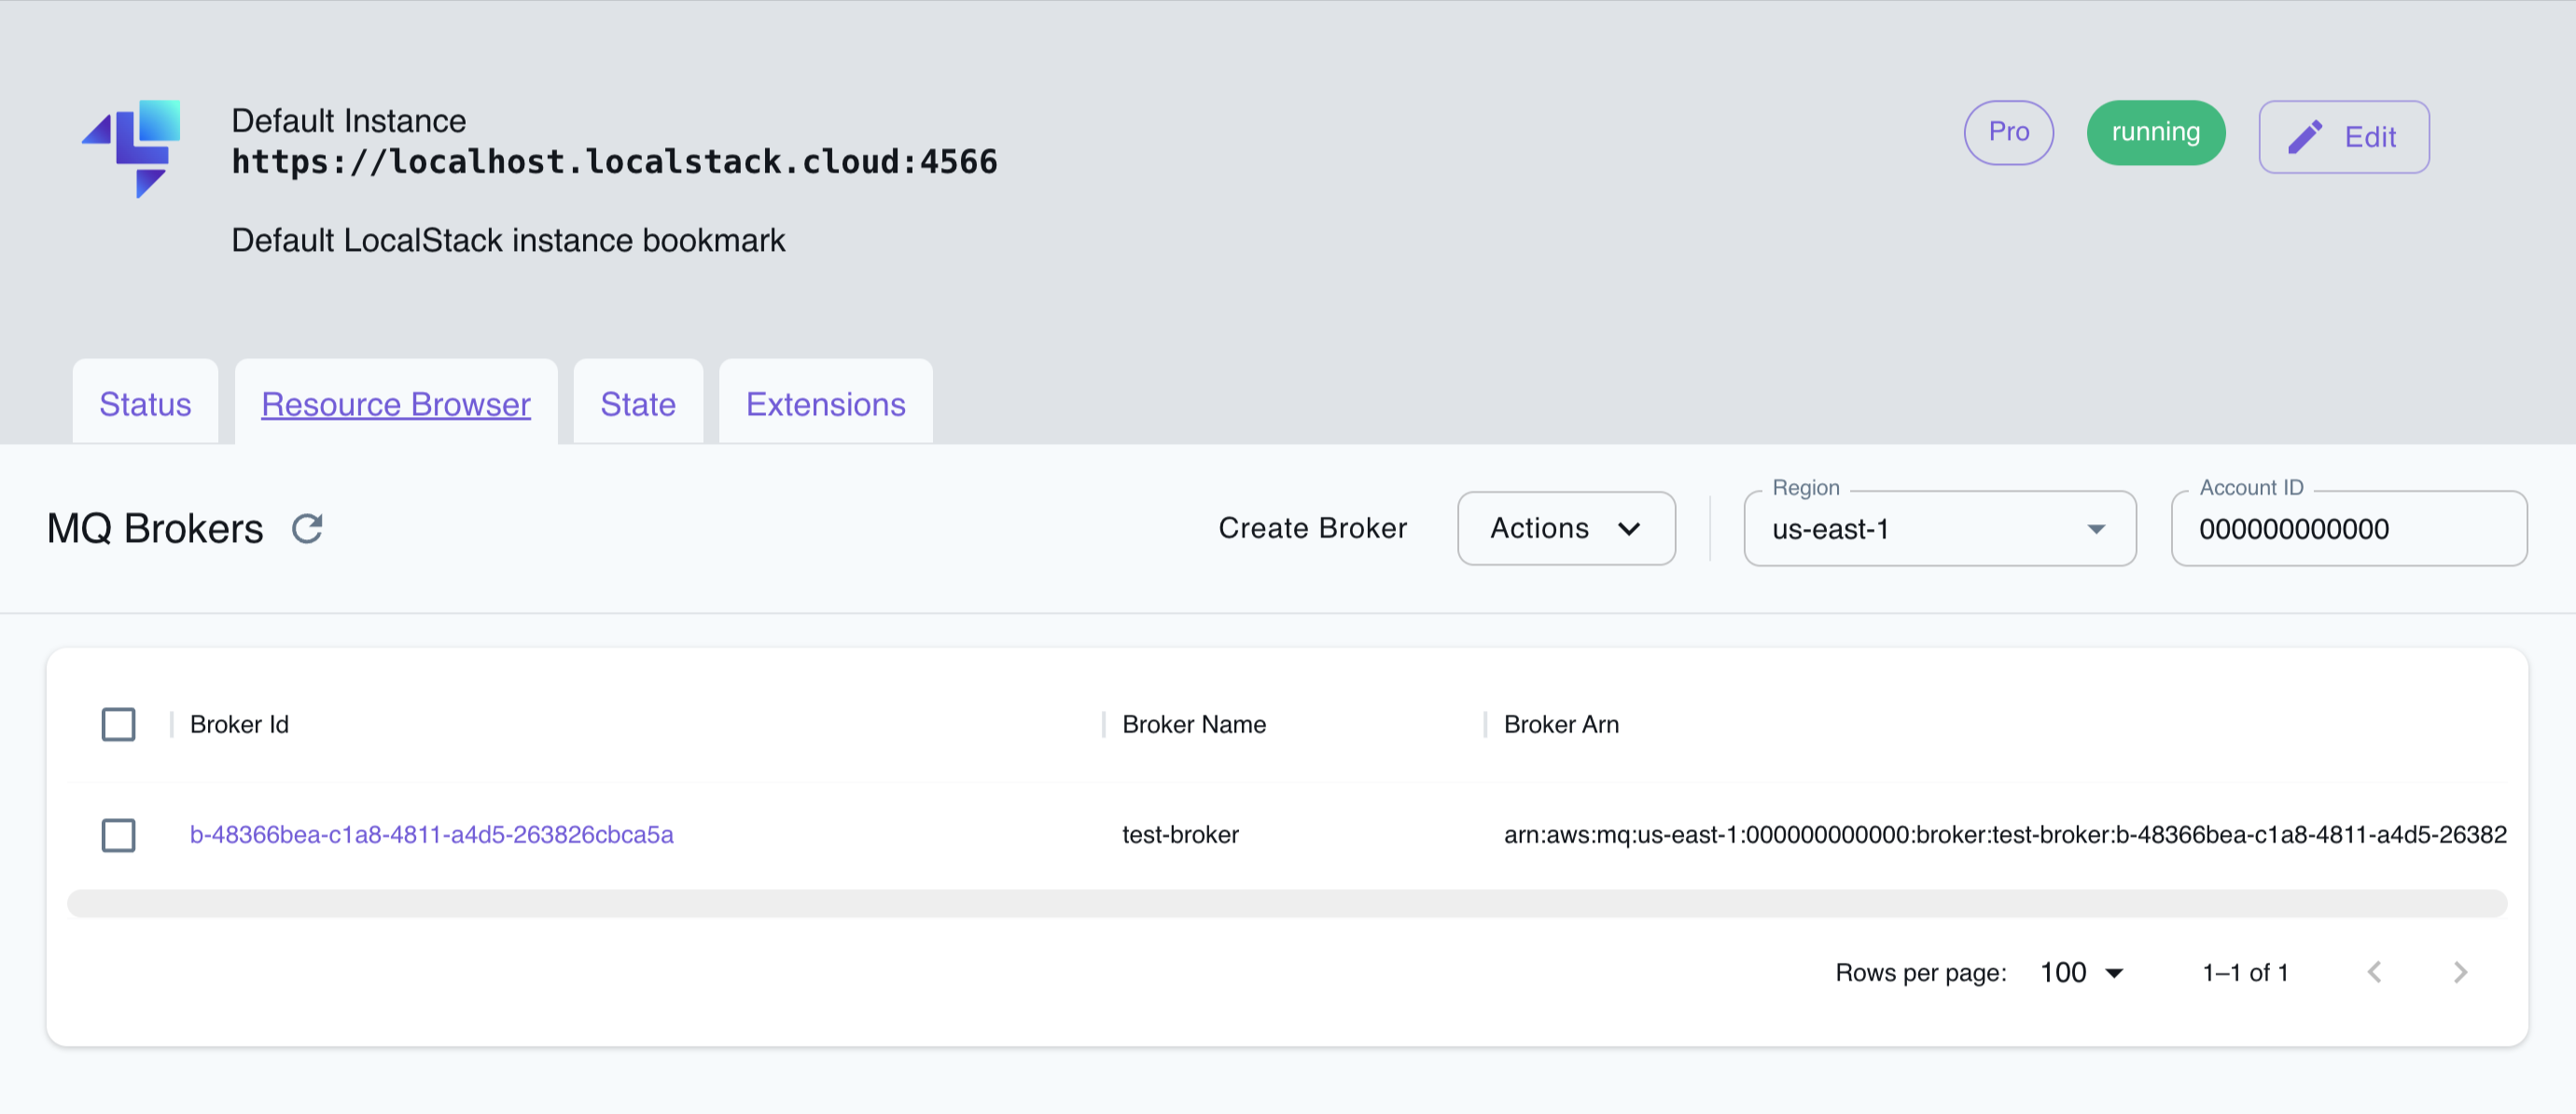Open the Rows per page dropdown
The width and height of the screenshot is (2576, 1114).
tap(2081, 971)
